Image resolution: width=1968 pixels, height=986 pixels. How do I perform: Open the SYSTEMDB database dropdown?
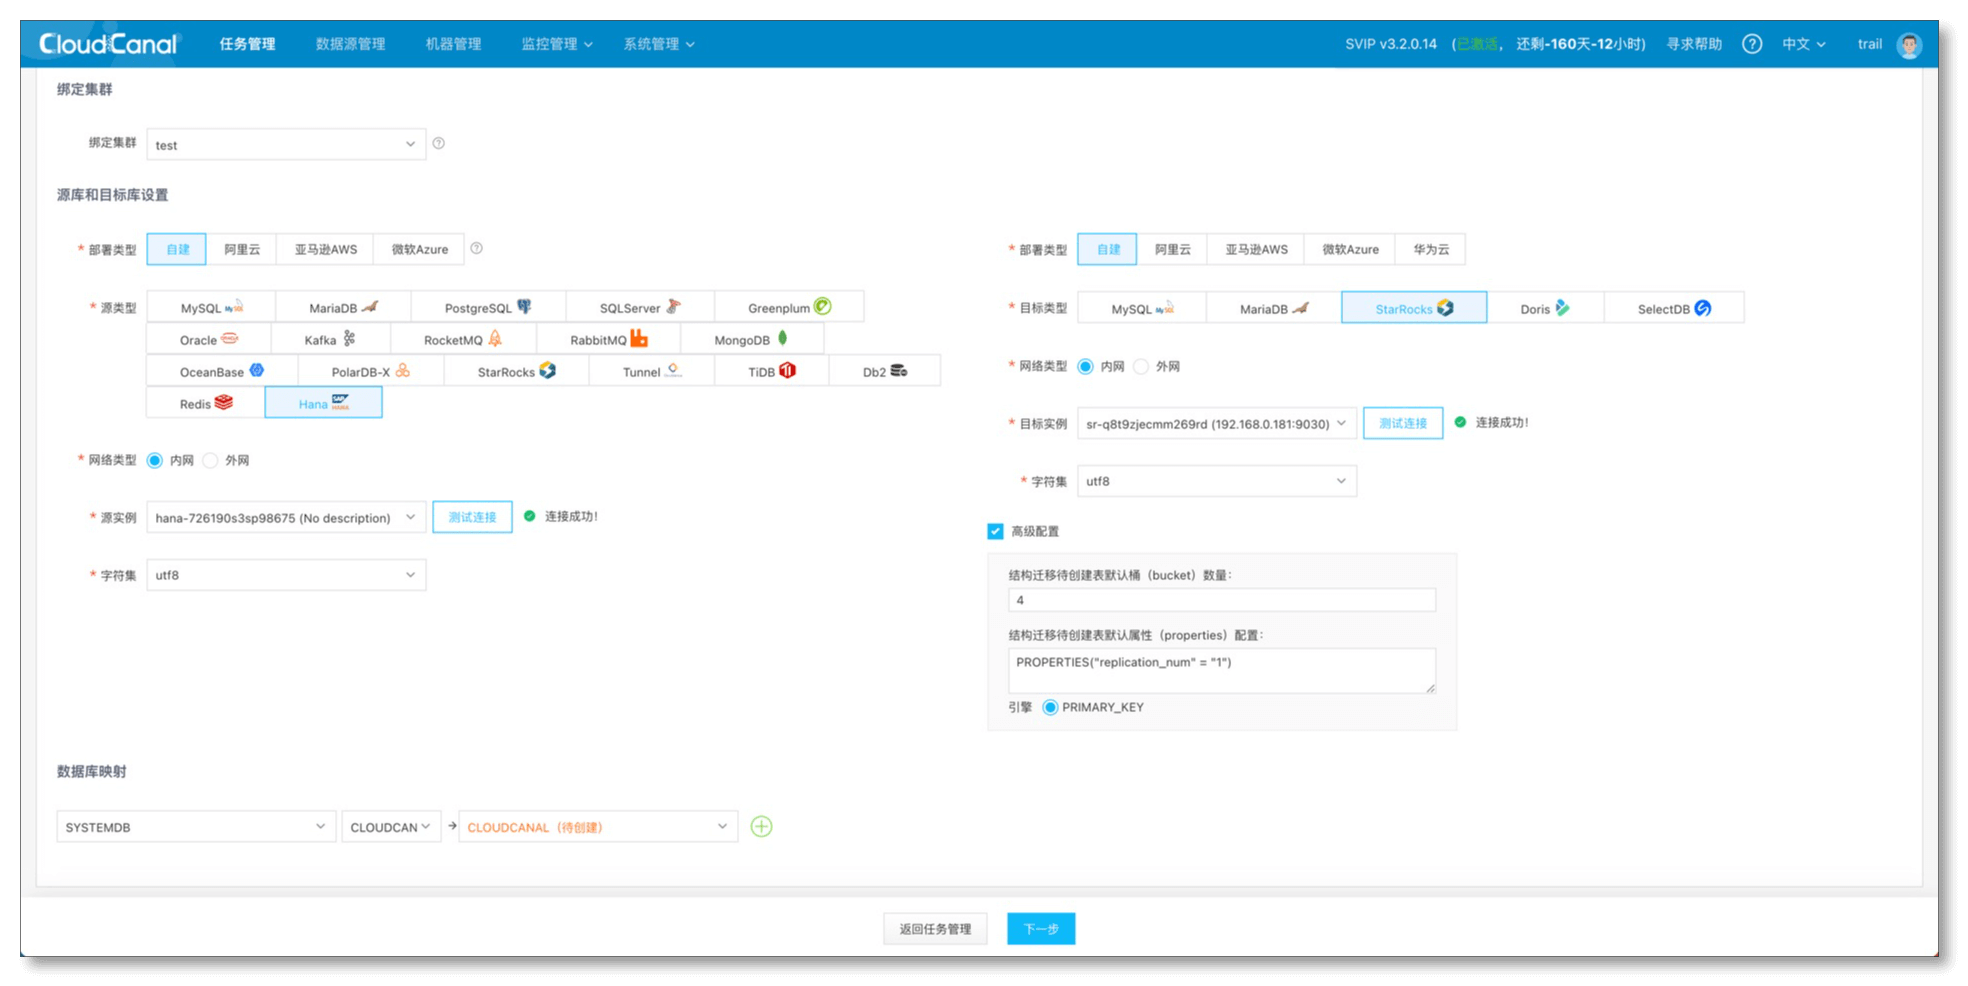pos(195,827)
